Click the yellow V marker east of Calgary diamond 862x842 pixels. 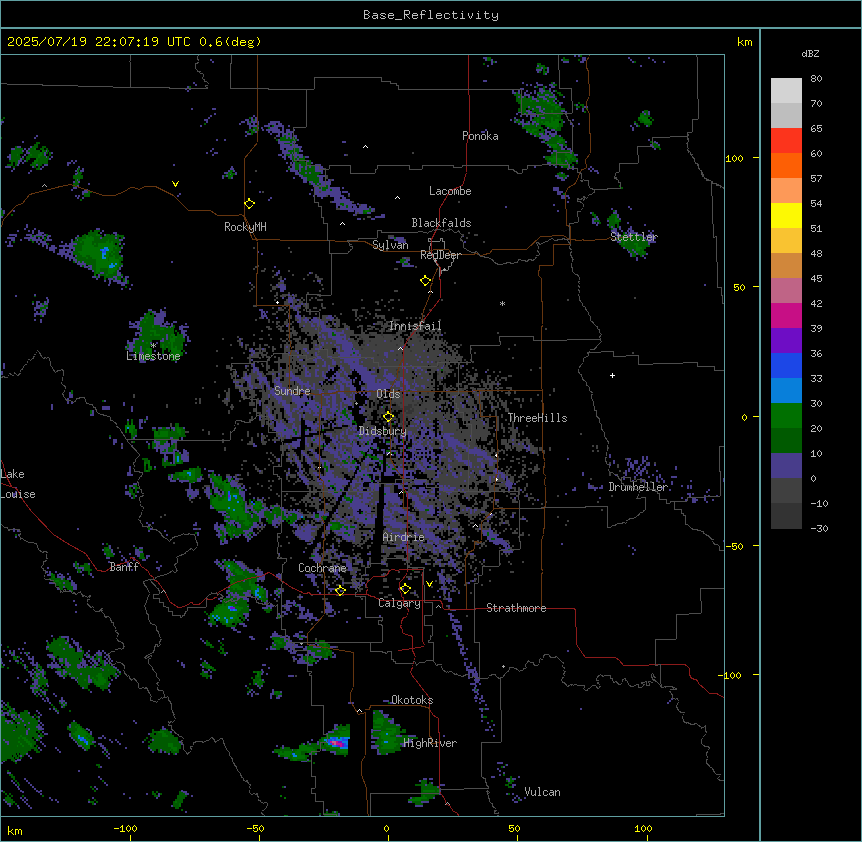(429, 584)
